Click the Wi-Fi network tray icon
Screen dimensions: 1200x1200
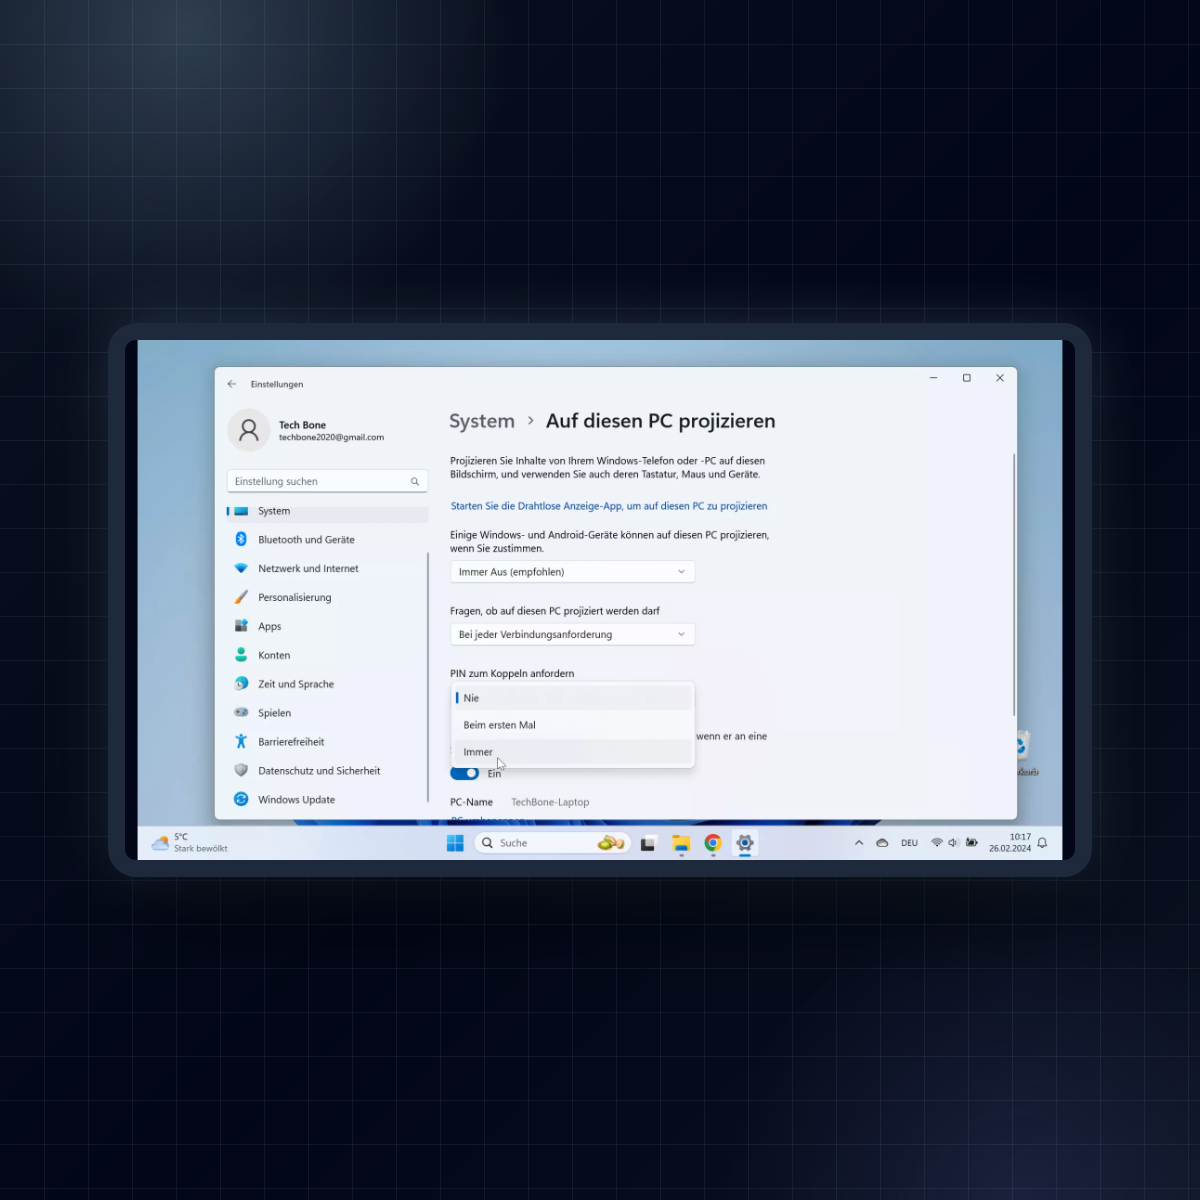tap(937, 843)
